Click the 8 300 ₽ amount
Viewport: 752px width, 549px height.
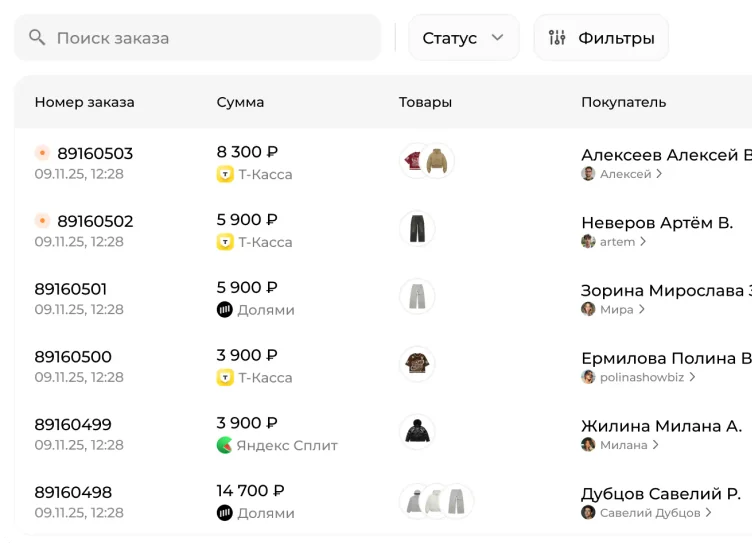247,152
